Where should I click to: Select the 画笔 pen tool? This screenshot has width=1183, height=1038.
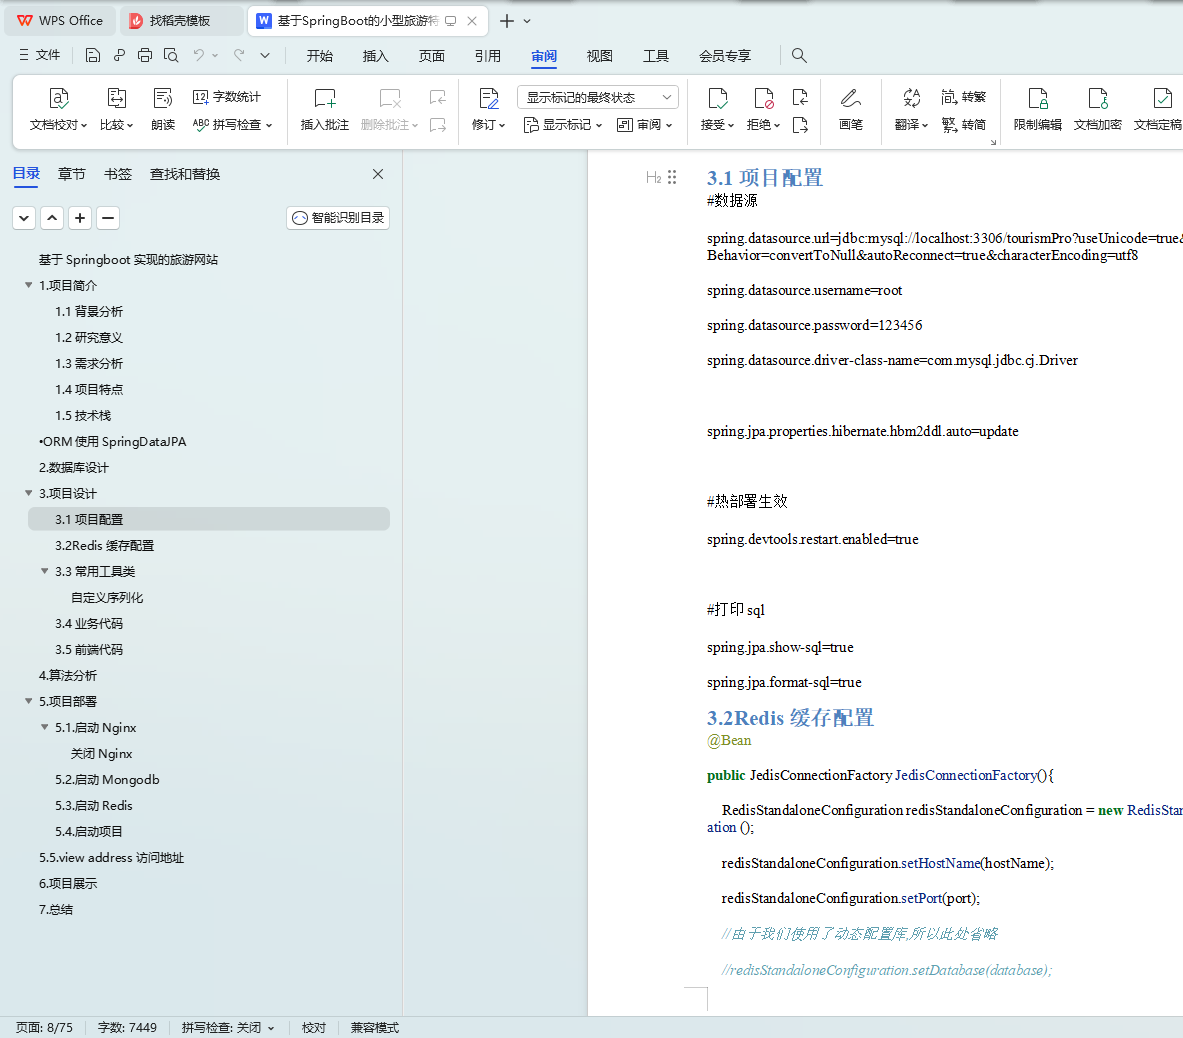pyautogui.click(x=850, y=109)
